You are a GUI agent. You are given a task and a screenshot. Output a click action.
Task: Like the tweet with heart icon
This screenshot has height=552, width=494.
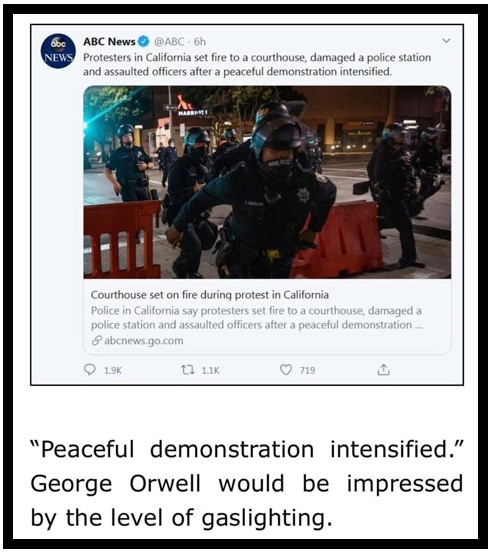coord(286,370)
